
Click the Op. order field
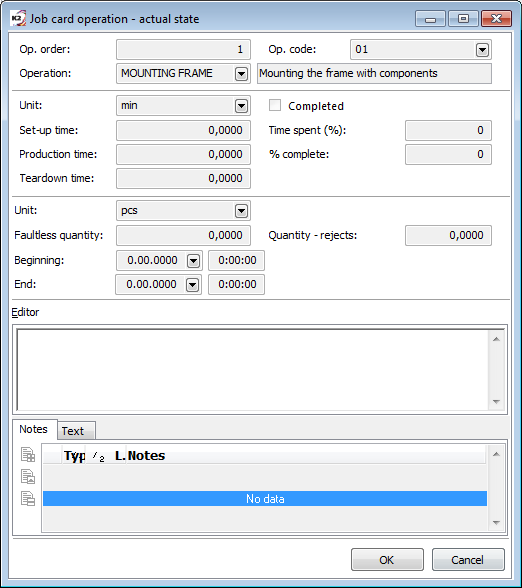[183, 50]
